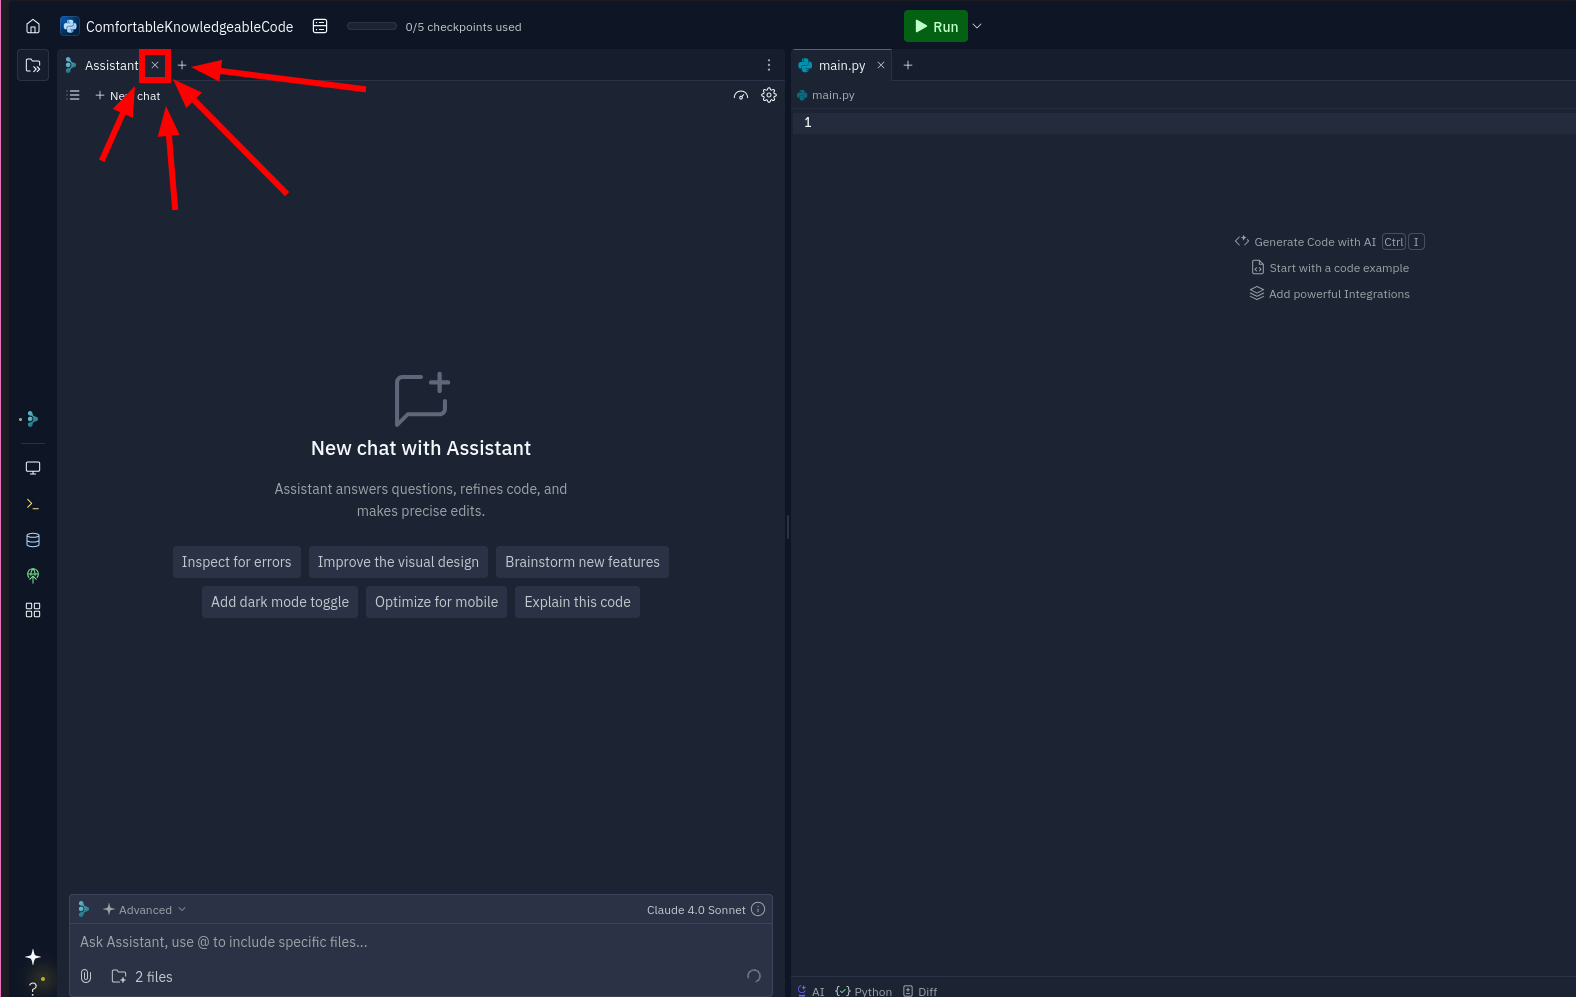1576x997 pixels.
Task: Click Generate Code with AI link
Action: pyautogui.click(x=1314, y=242)
